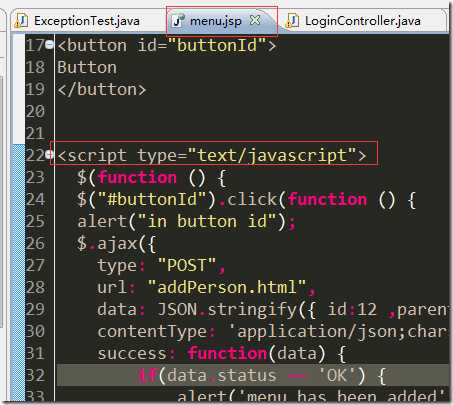Screen dimensions: 453x405
Task: Select the menu.jsp editor tab
Action: pyautogui.click(x=221, y=21)
